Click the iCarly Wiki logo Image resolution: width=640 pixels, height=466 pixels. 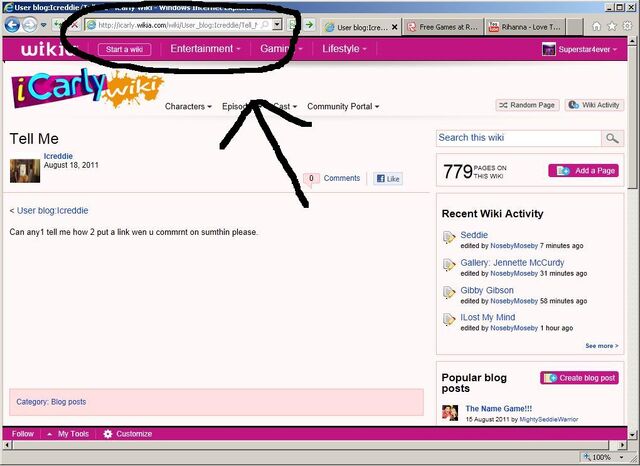(x=87, y=88)
